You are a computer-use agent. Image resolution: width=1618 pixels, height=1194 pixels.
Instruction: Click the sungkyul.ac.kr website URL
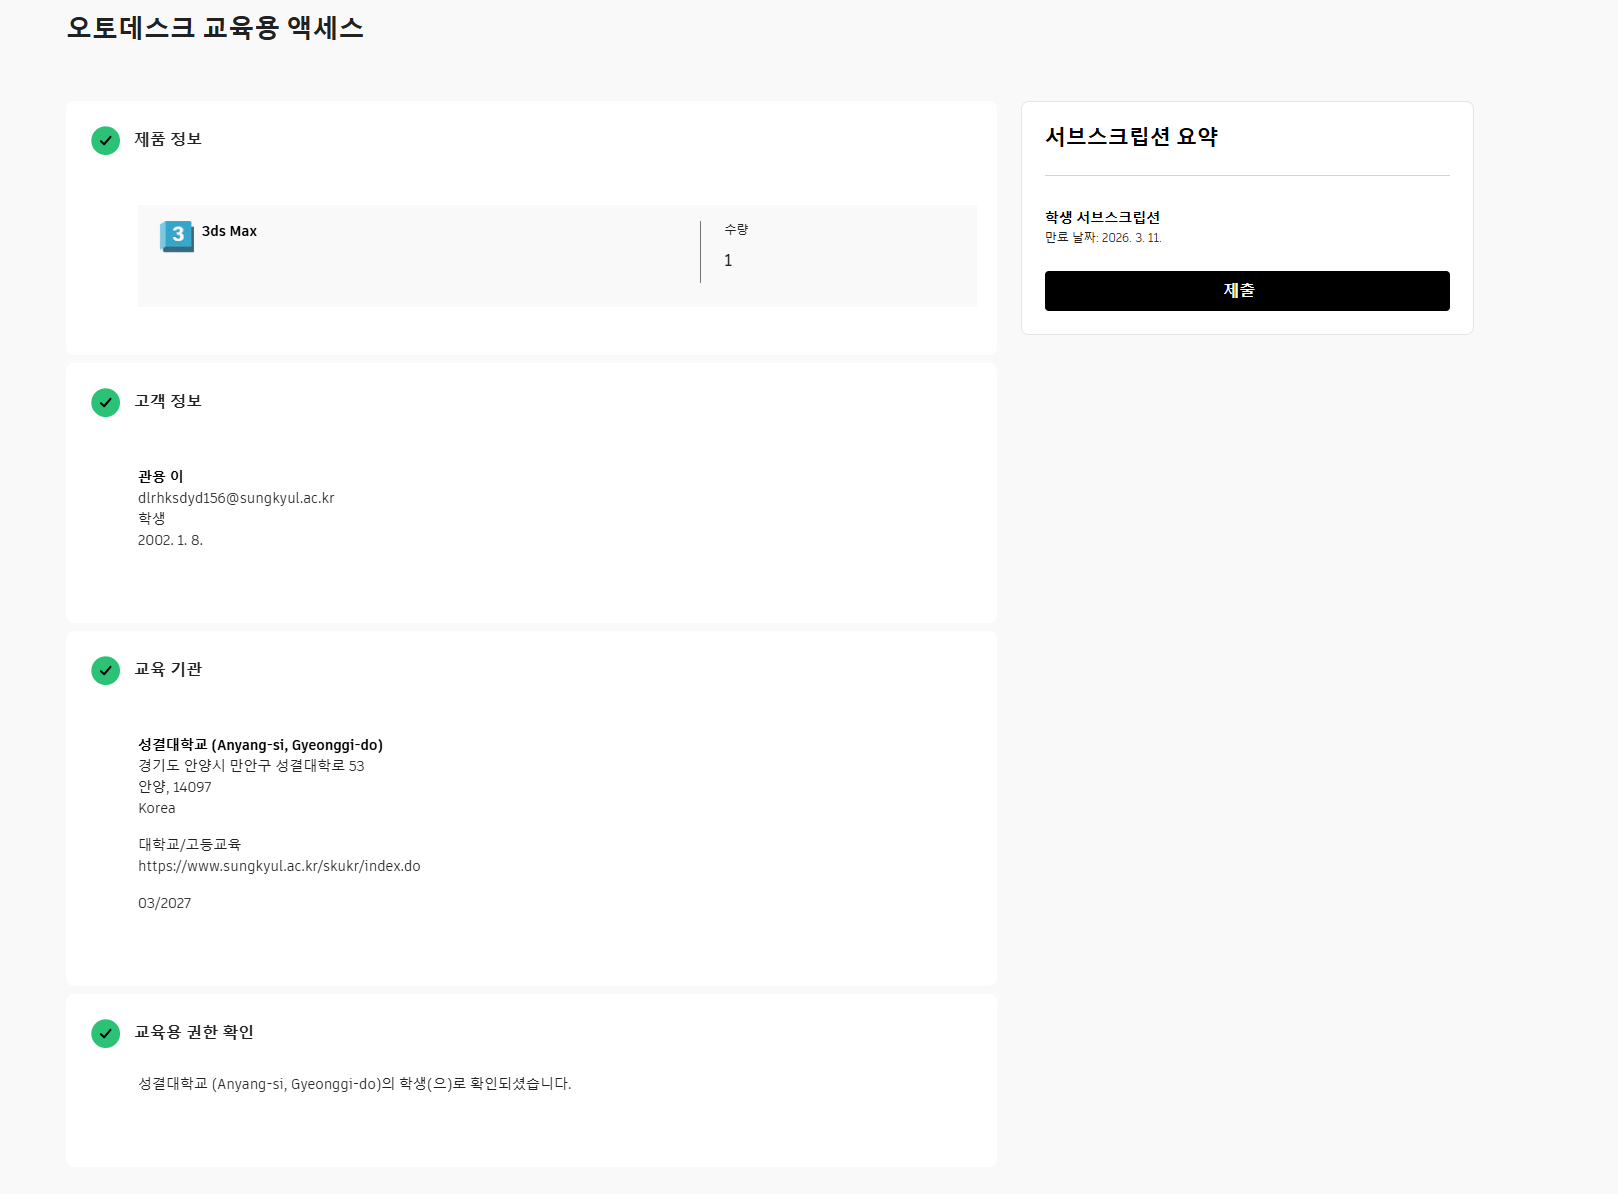(279, 866)
